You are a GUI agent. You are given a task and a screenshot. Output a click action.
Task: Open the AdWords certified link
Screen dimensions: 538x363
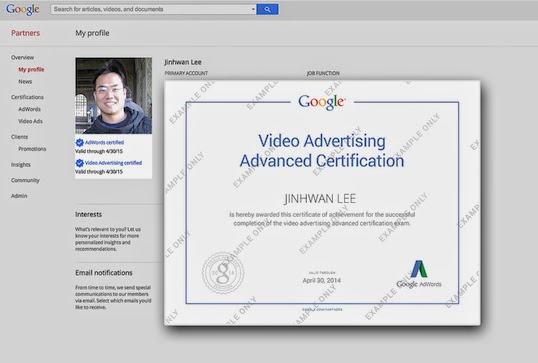tap(104, 142)
